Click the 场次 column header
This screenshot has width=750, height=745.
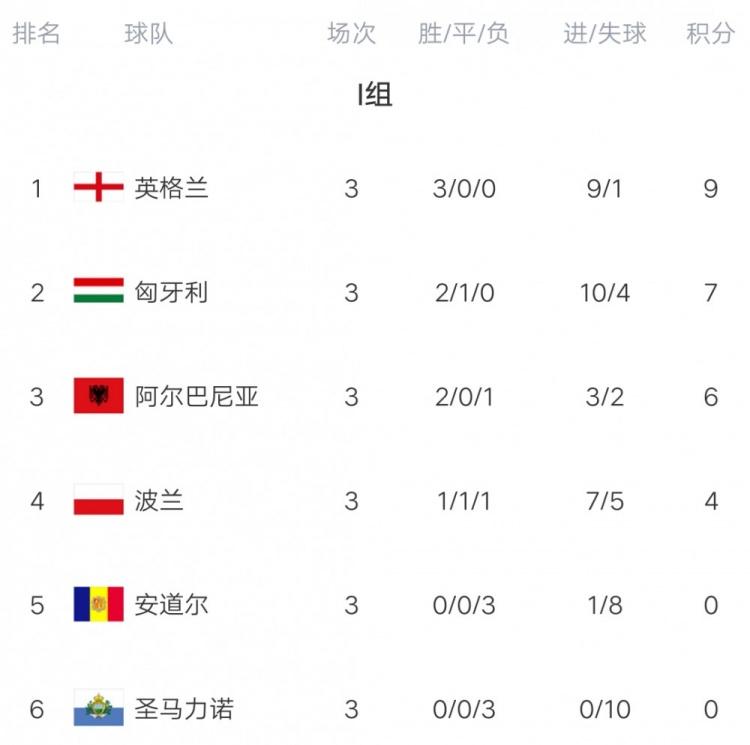pyautogui.click(x=351, y=34)
